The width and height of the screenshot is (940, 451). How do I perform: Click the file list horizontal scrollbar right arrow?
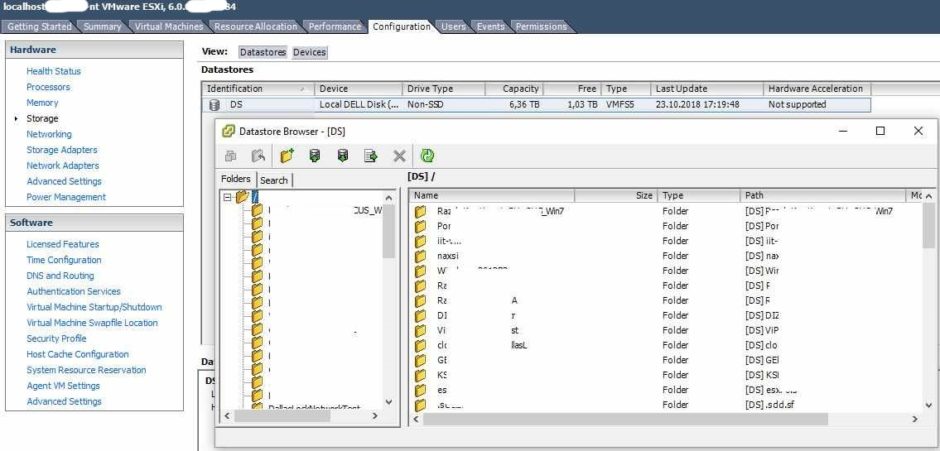915,419
